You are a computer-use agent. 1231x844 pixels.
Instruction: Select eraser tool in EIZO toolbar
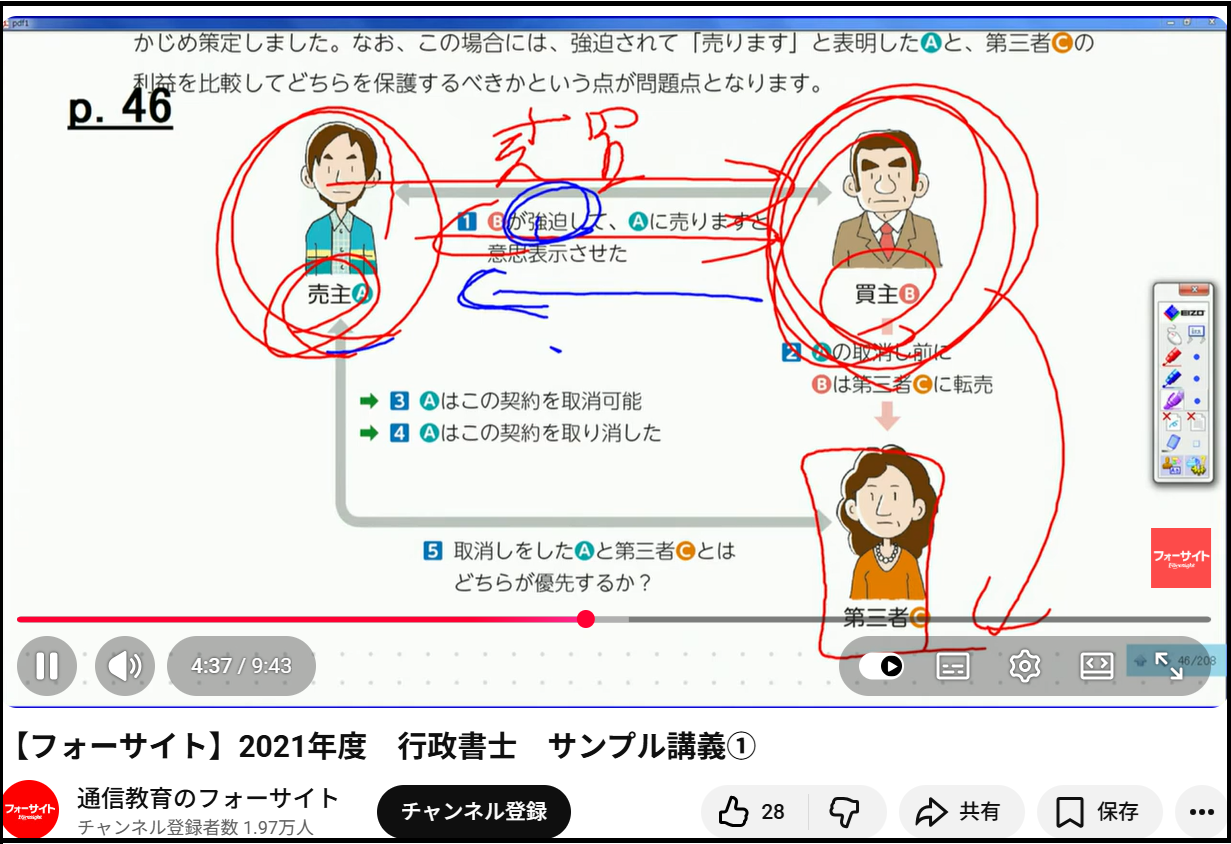pyautogui.click(x=1172, y=441)
